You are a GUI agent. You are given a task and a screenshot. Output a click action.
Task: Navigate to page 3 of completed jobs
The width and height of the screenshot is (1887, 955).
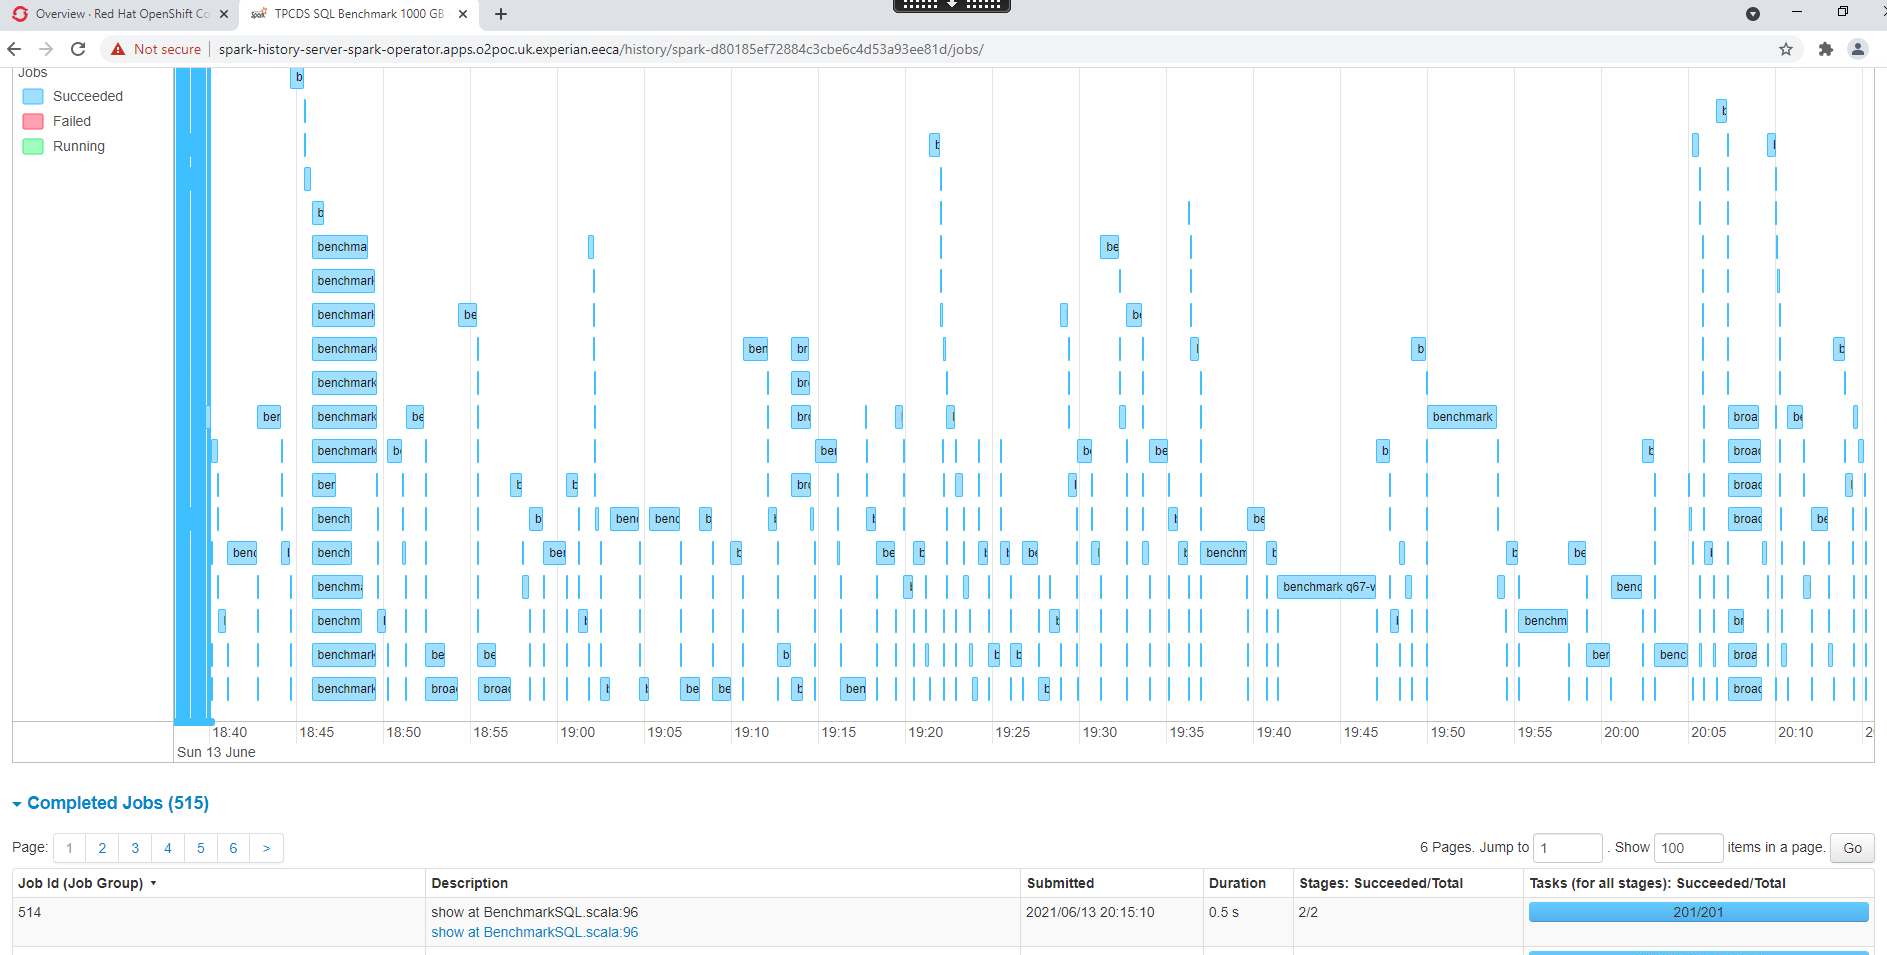pos(134,847)
